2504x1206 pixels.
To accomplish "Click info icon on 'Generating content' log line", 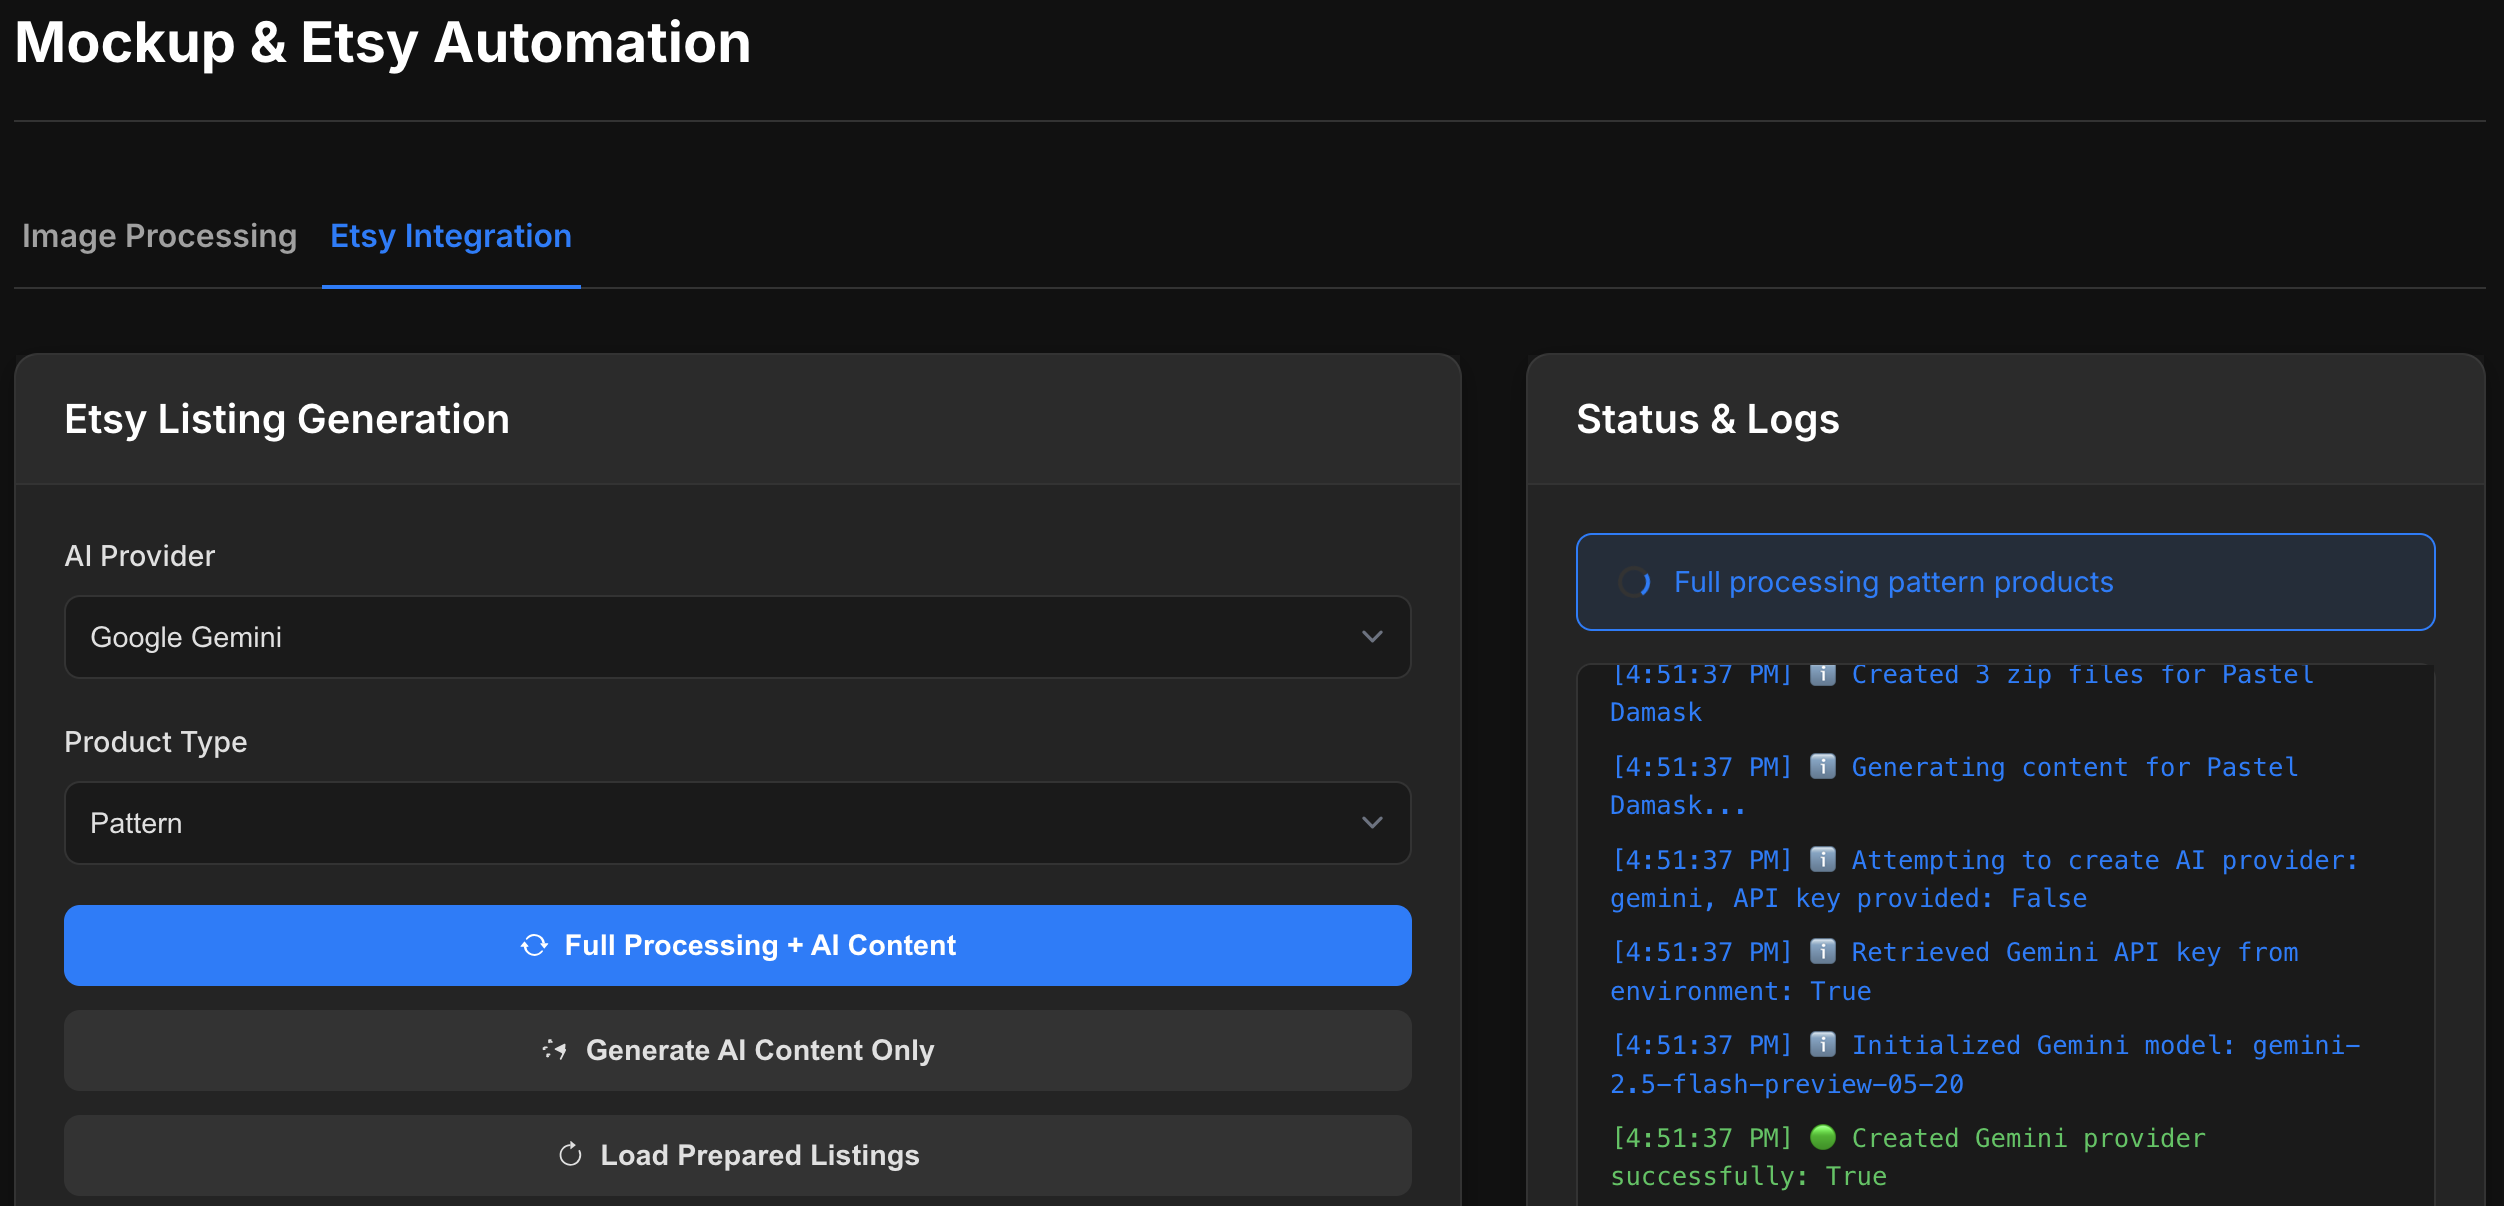I will [1823, 767].
